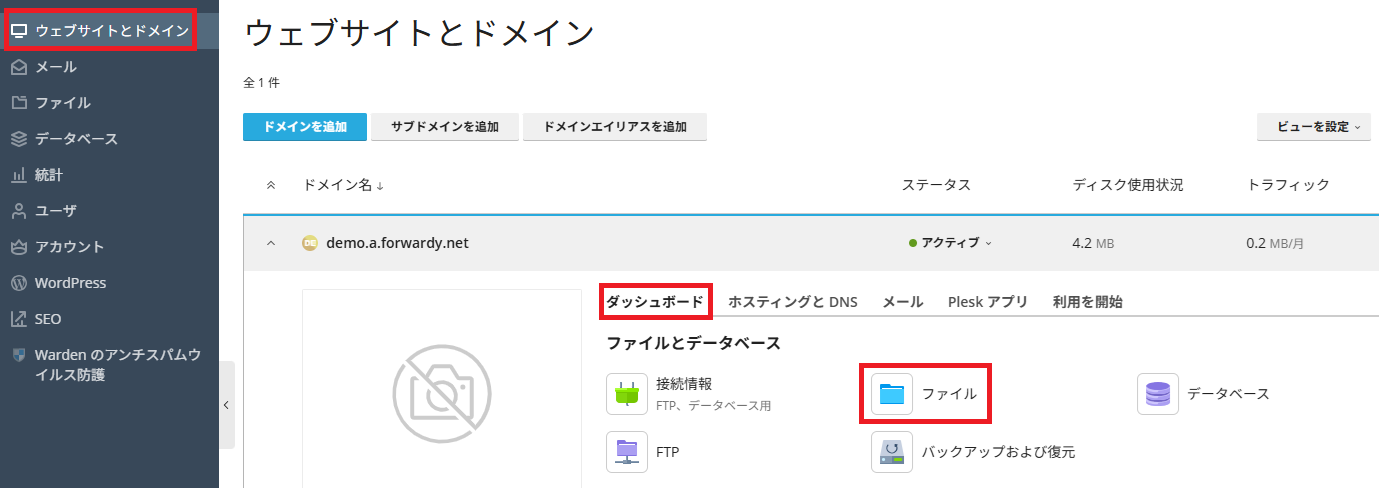
Task: Click the Database (データベース) icon in dashboard
Action: 1158,393
